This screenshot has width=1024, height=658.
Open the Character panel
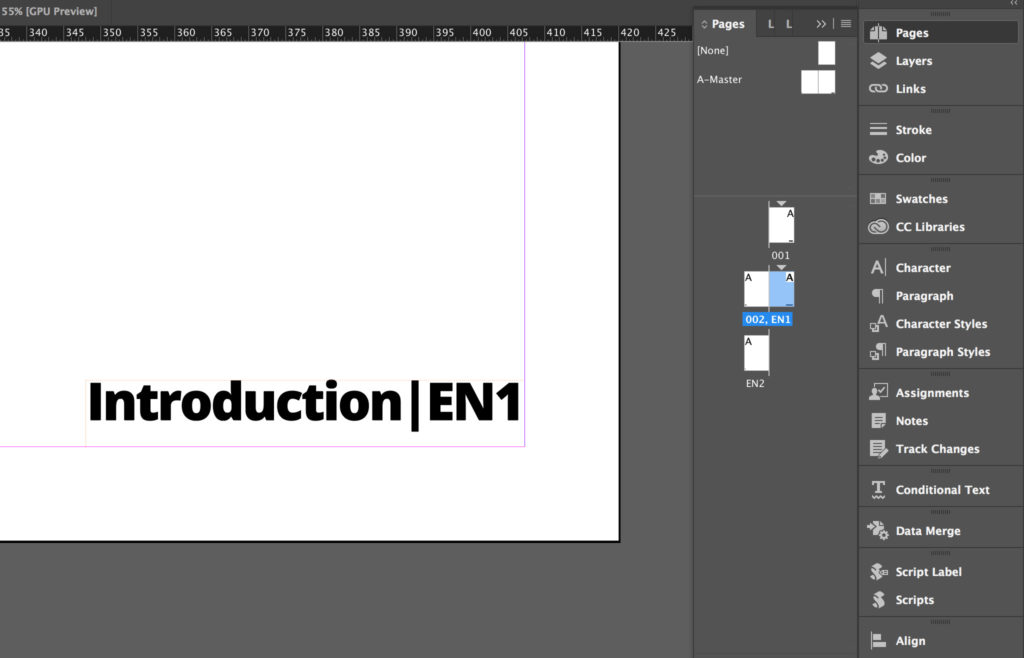[x=921, y=267]
